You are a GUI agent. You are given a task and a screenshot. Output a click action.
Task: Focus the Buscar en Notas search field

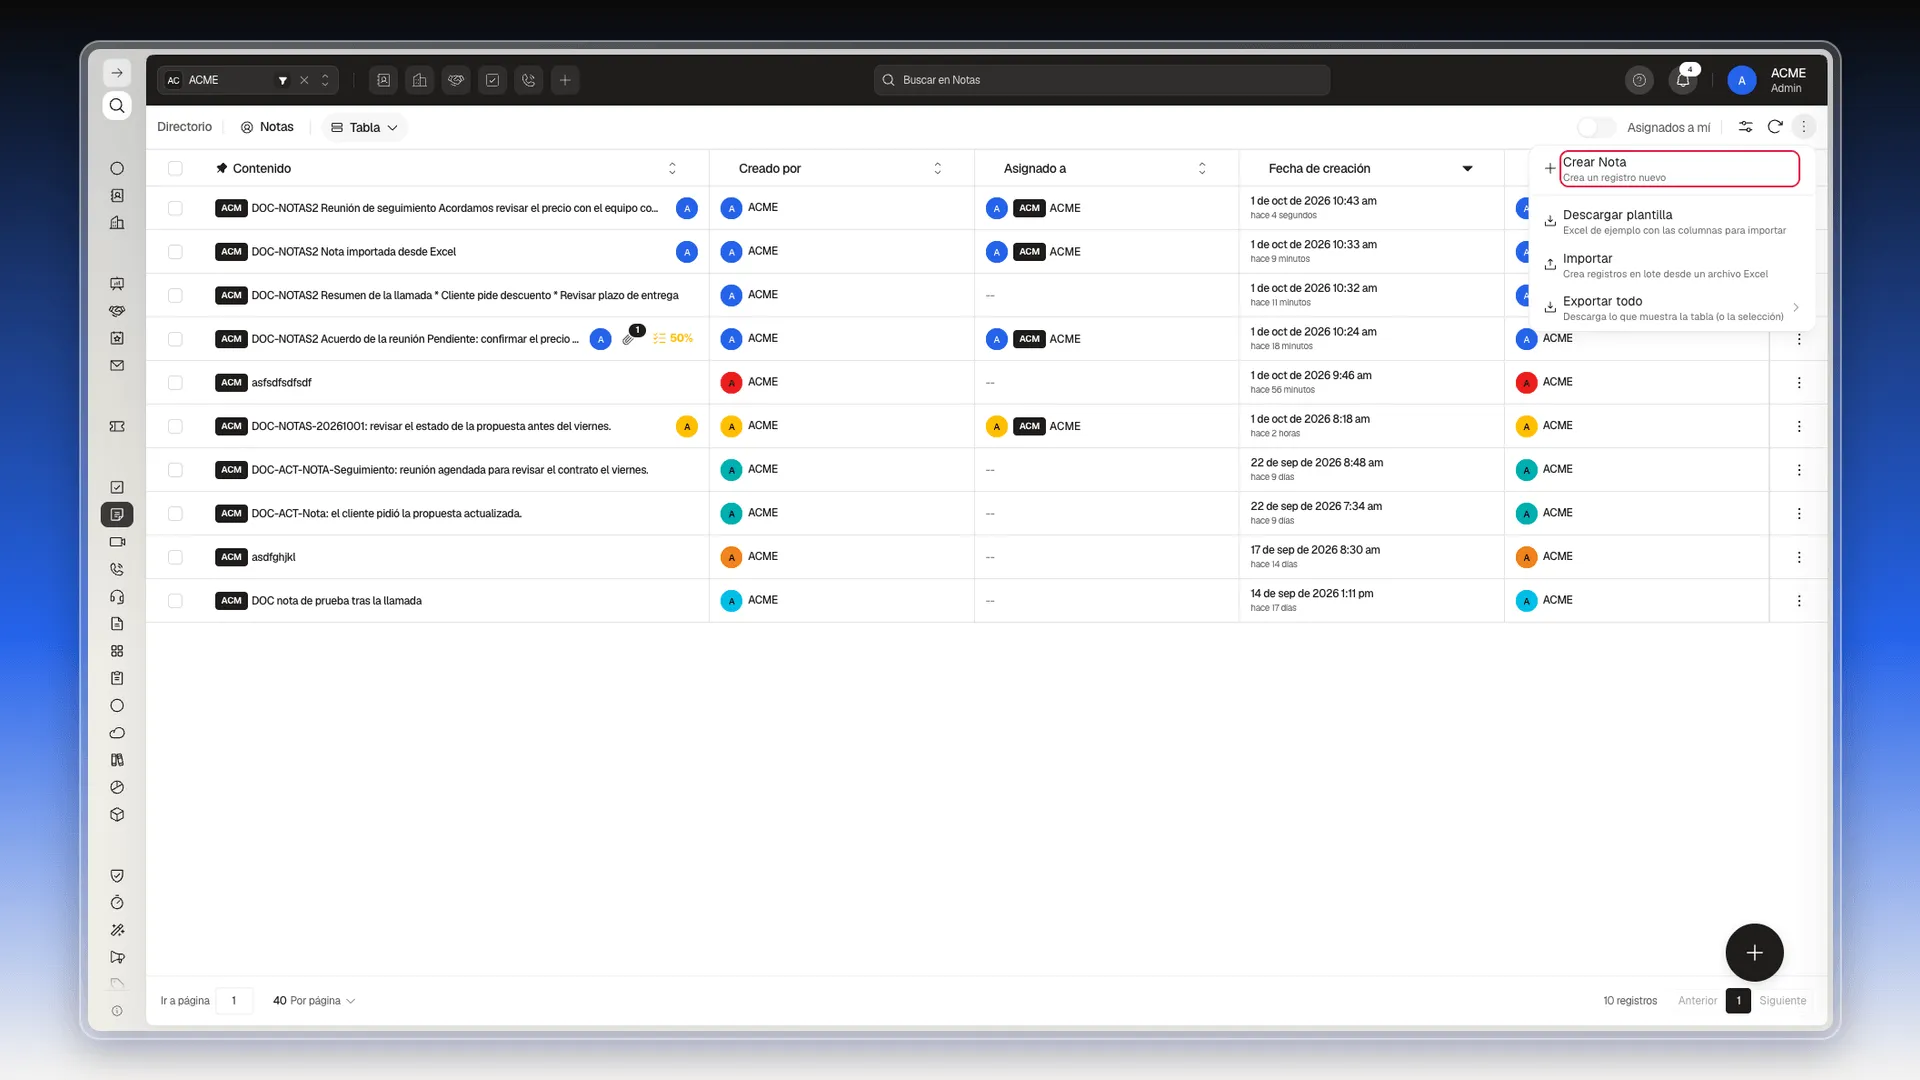(x=1102, y=80)
